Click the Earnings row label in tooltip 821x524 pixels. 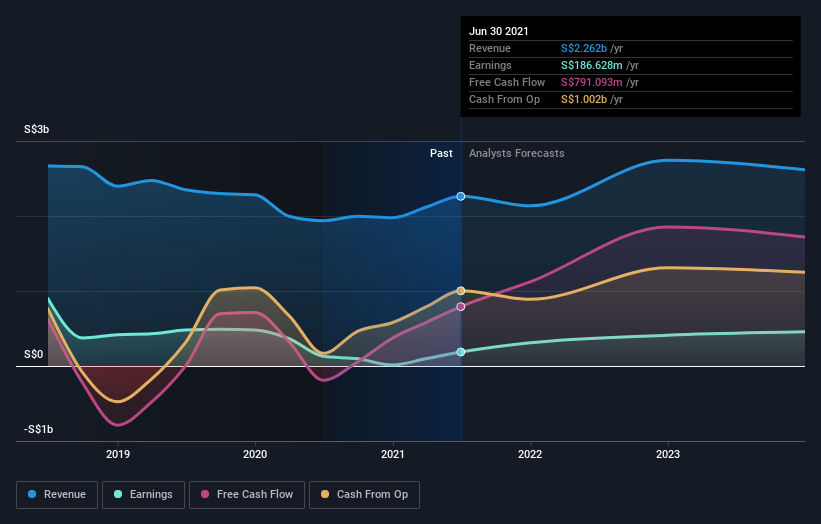(x=490, y=65)
